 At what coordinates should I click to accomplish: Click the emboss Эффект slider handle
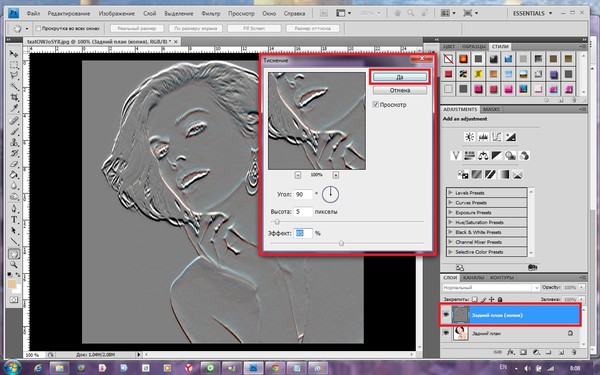(x=341, y=243)
